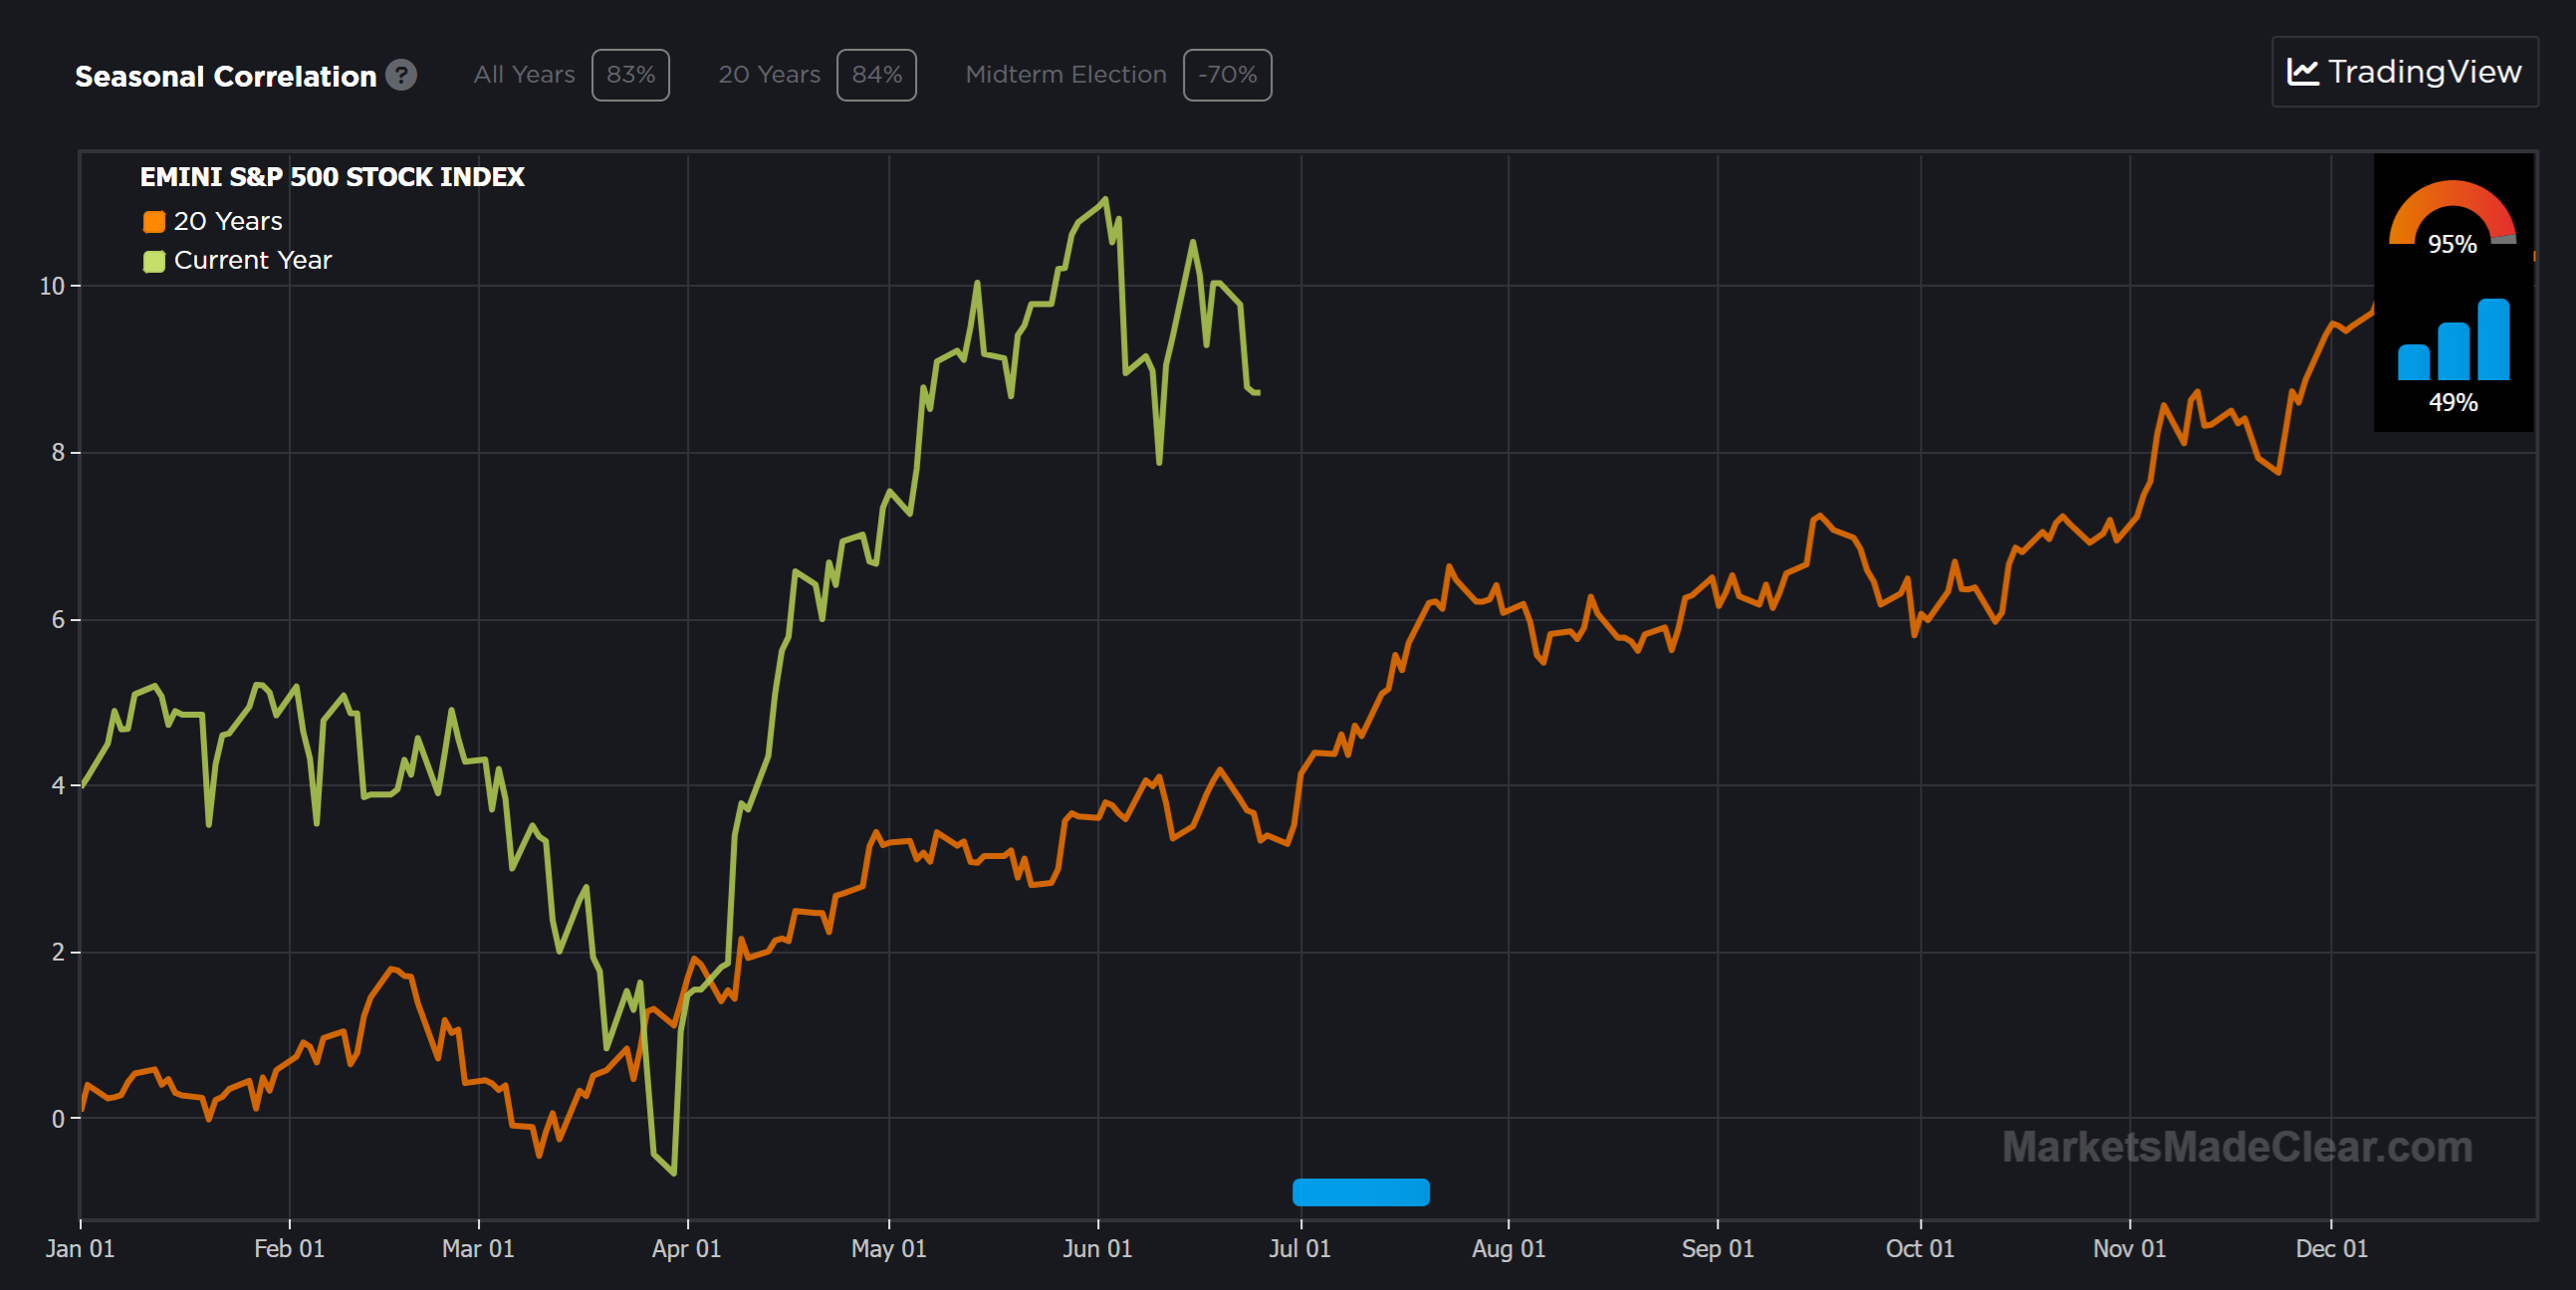The height and width of the screenshot is (1290, 2576).
Task: Click the 'All Years' label text
Action: coord(524,75)
